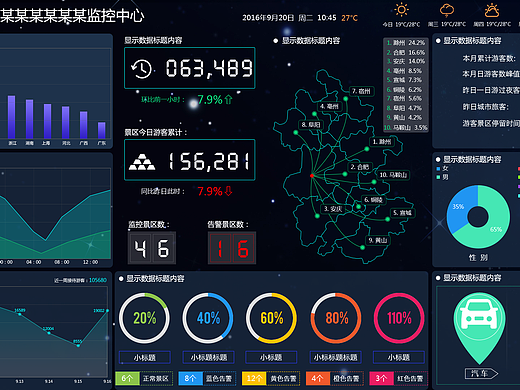The width and height of the screenshot is (520, 390).
Task: Click the 小标题 button under the 110% gauge
Action: point(399,357)
